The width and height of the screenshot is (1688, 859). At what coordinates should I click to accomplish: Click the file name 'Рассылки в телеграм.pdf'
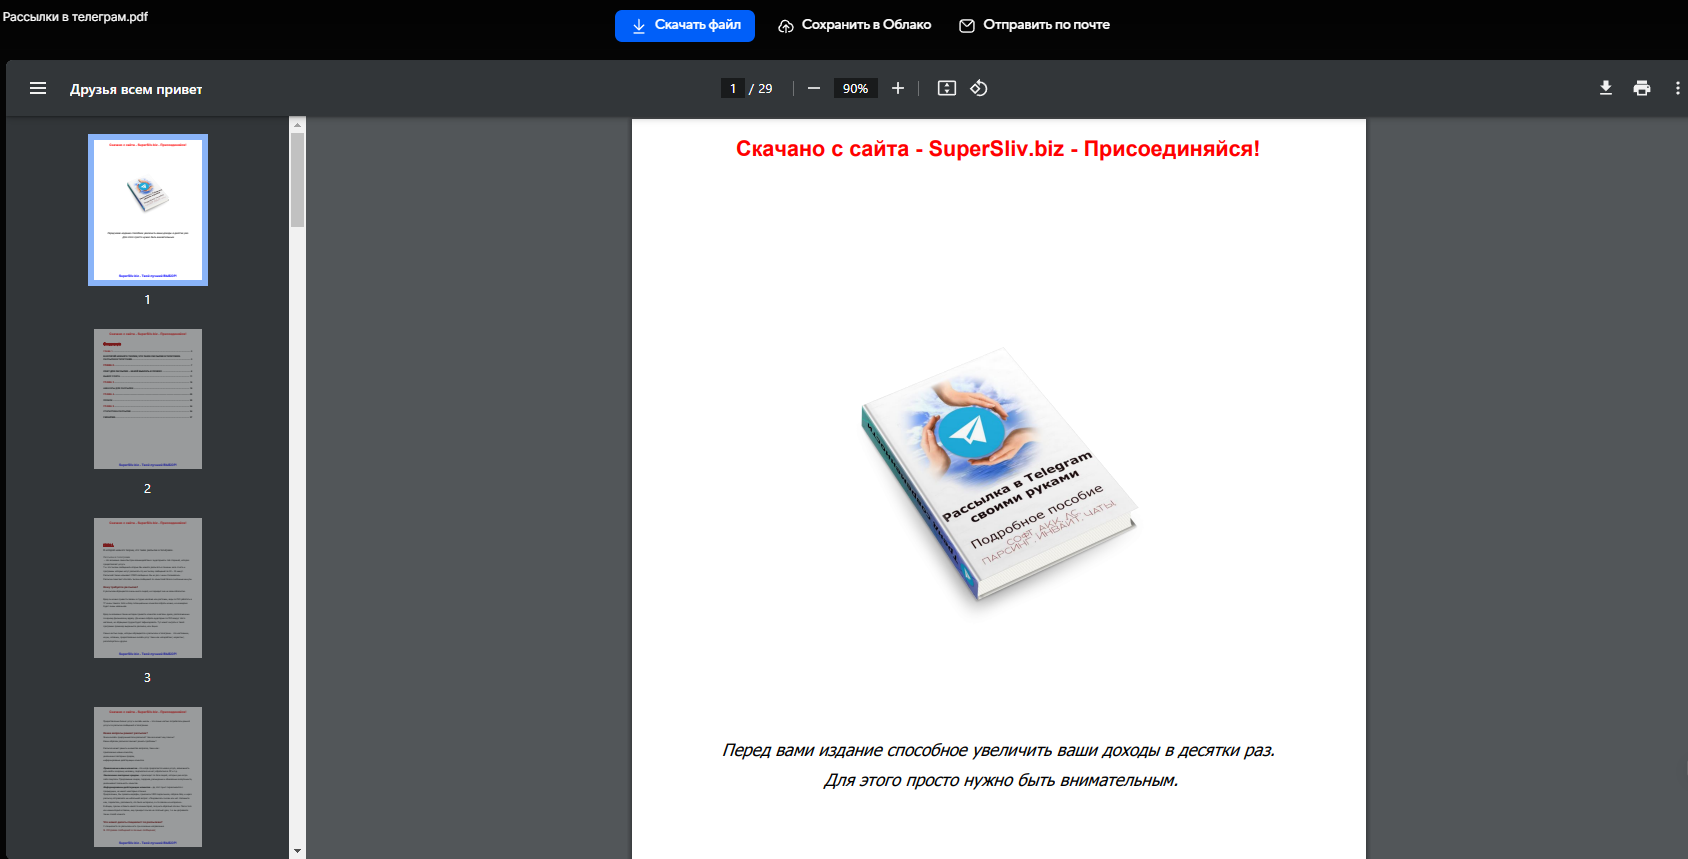tap(75, 17)
